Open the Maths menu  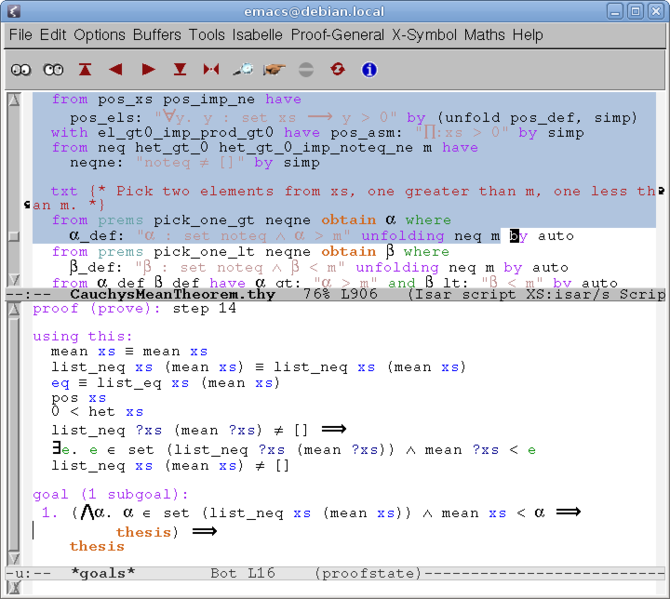pyautogui.click(x=485, y=35)
